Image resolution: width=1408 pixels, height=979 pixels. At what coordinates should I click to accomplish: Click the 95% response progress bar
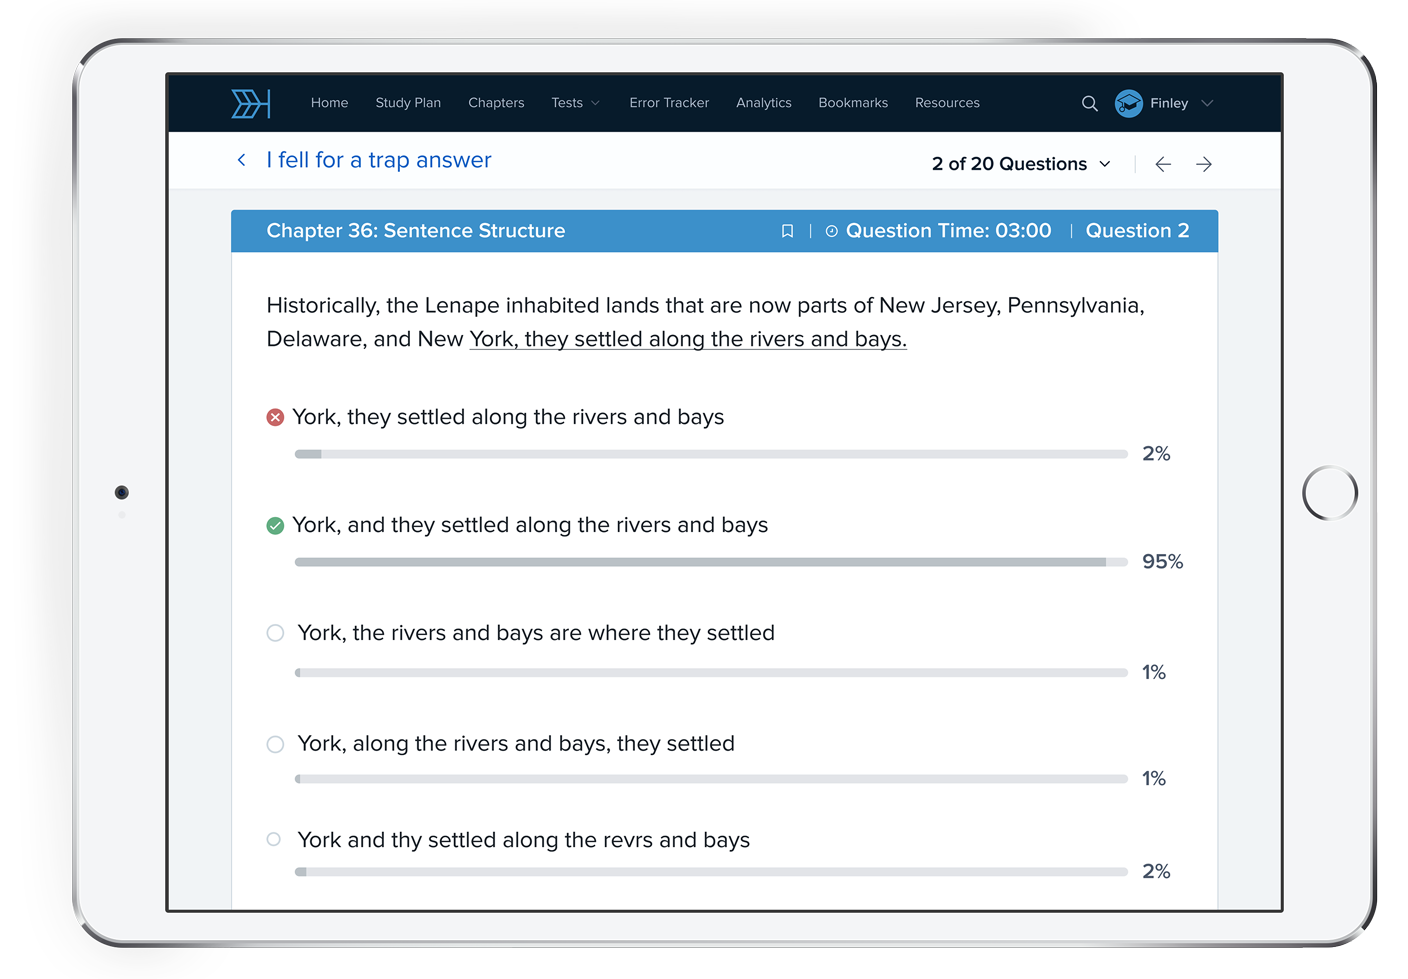(710, 562)
